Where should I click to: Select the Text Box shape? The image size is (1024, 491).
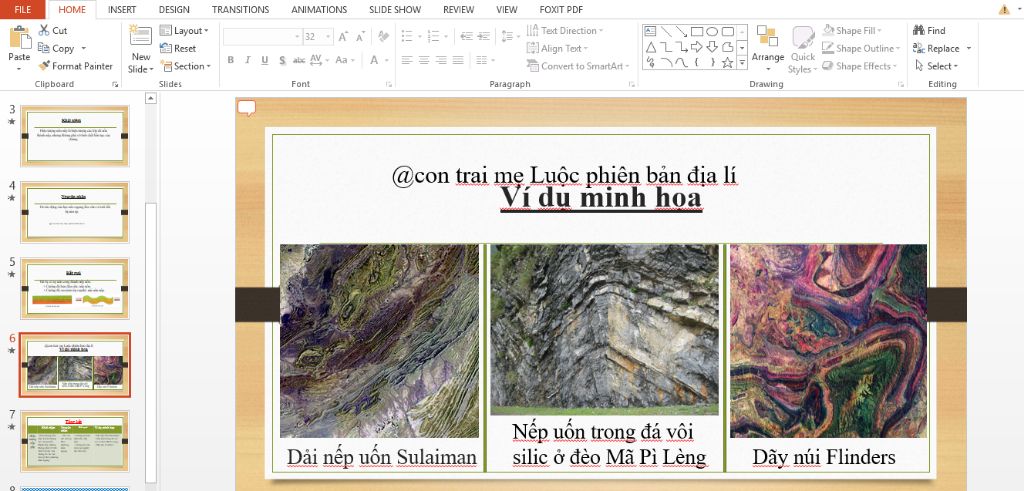click(x=650, y=31)
